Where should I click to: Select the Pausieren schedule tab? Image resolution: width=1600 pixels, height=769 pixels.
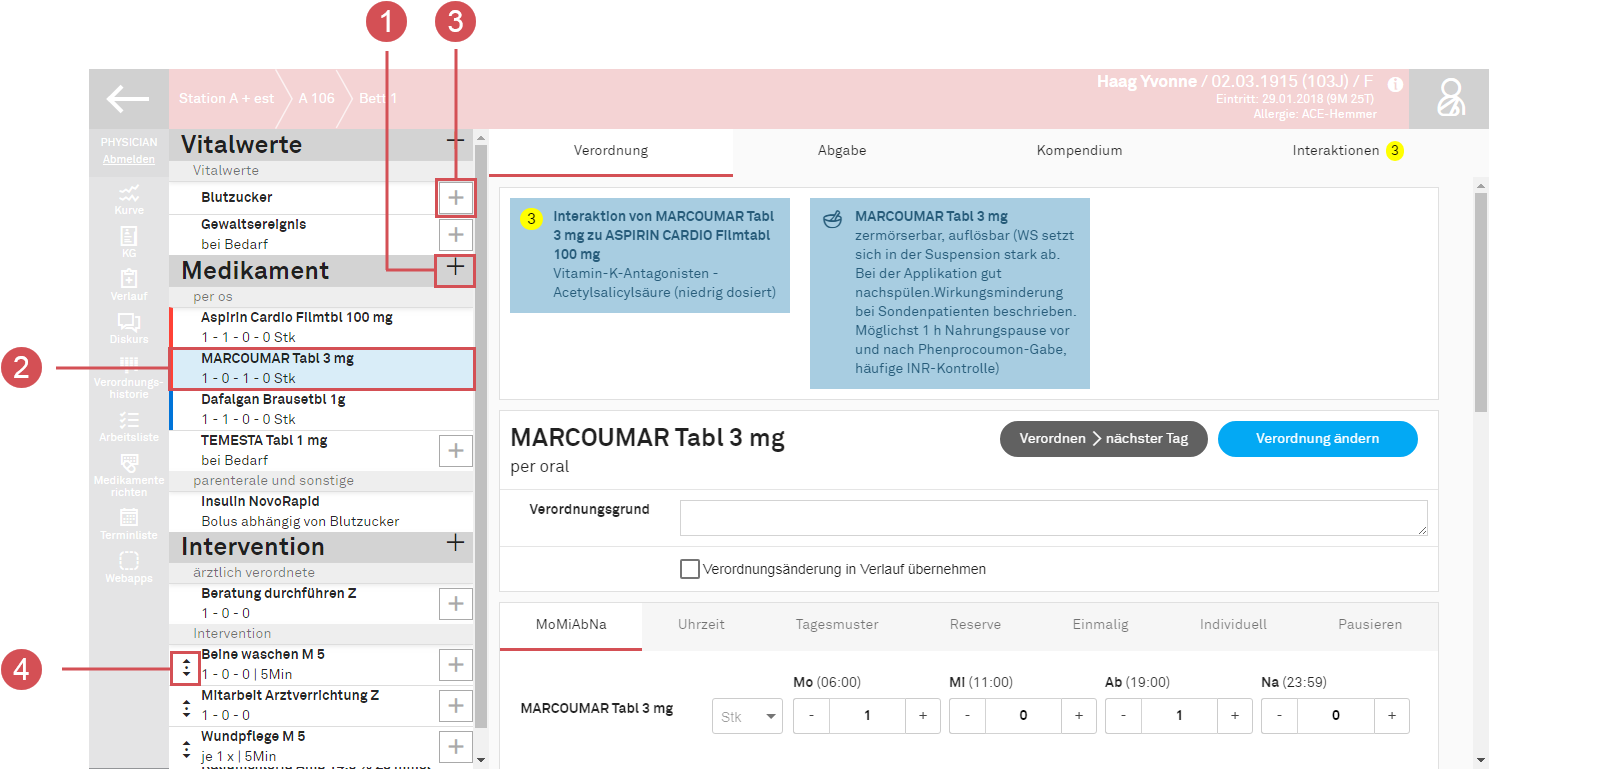click(x=1370, y=625)
